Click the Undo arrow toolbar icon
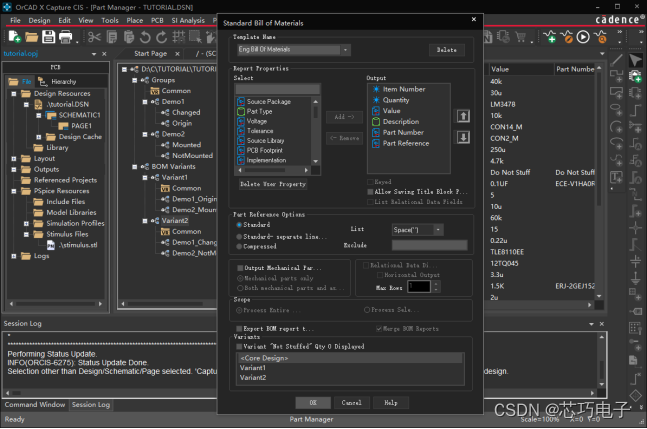Image resolution: width=647 pixels, height=429 pixels. point(145,37)
